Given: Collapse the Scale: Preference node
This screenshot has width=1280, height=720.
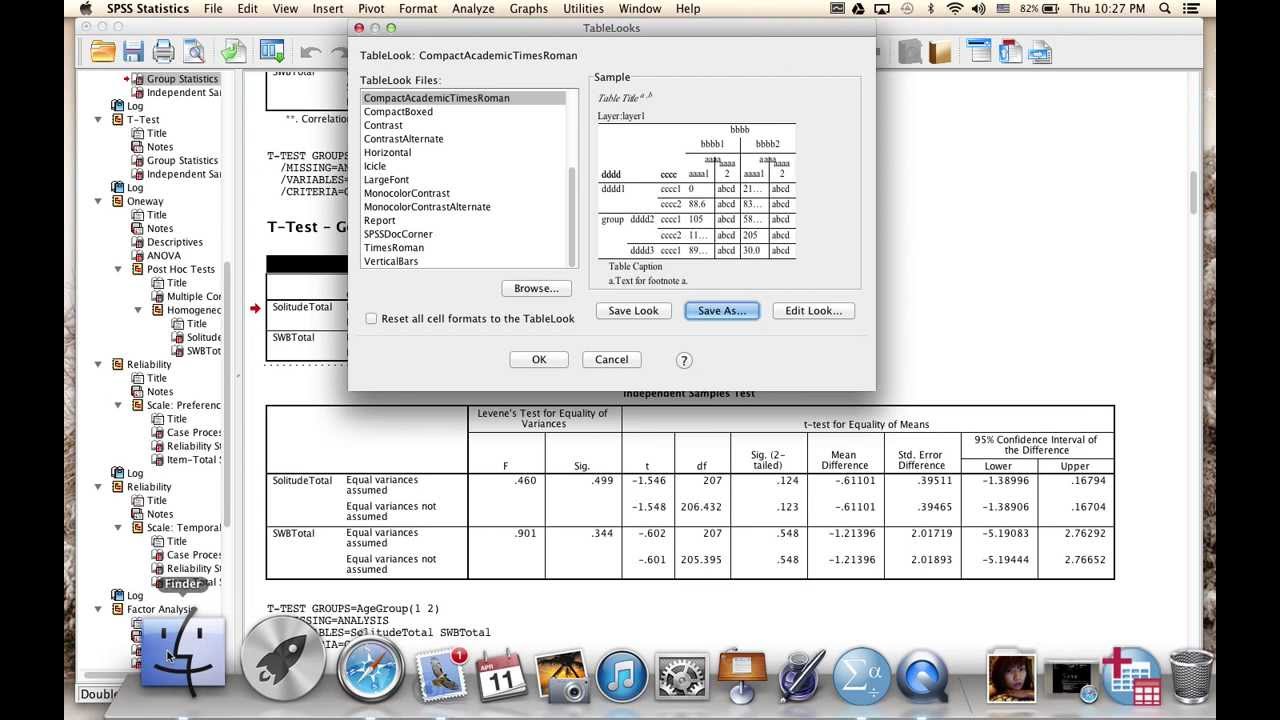Looking at the screenshot, I should click(x=118, y=405).
